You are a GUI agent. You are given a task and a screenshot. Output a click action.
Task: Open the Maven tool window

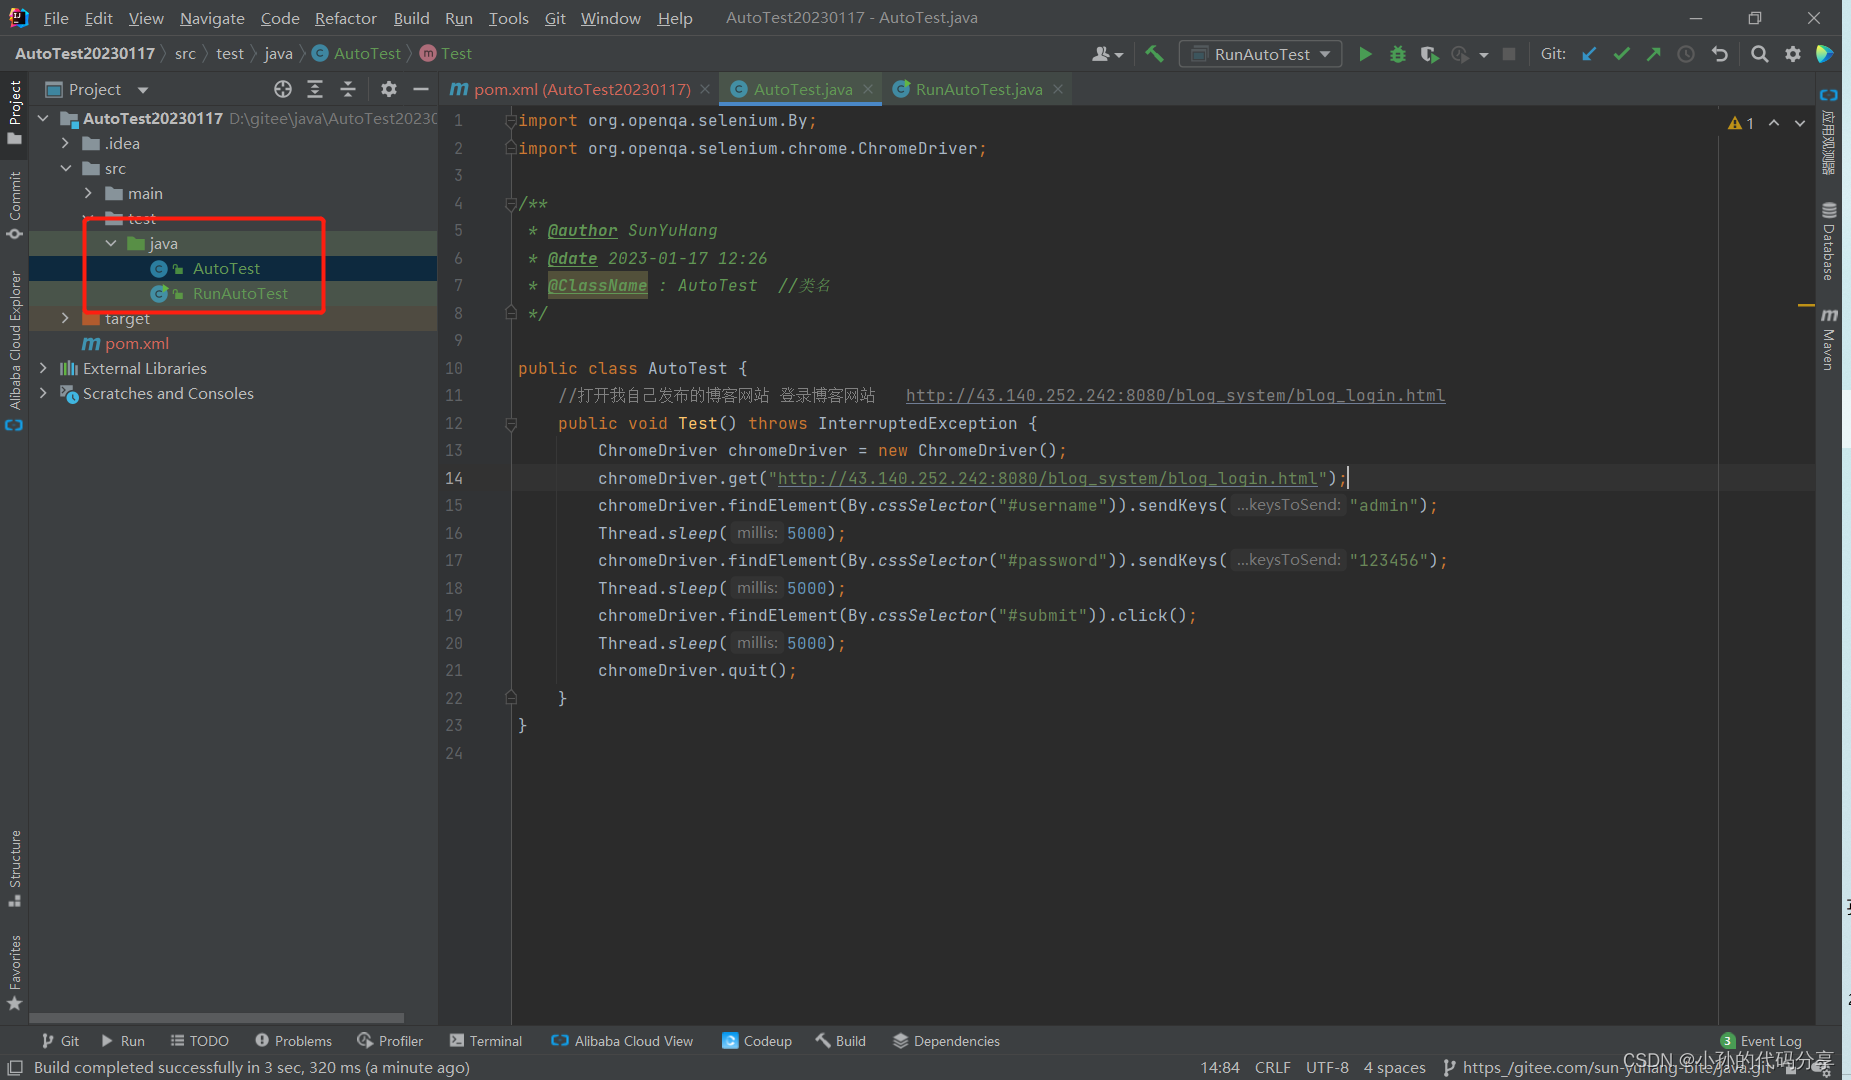pyautogui.click(x=1829, y=339)
